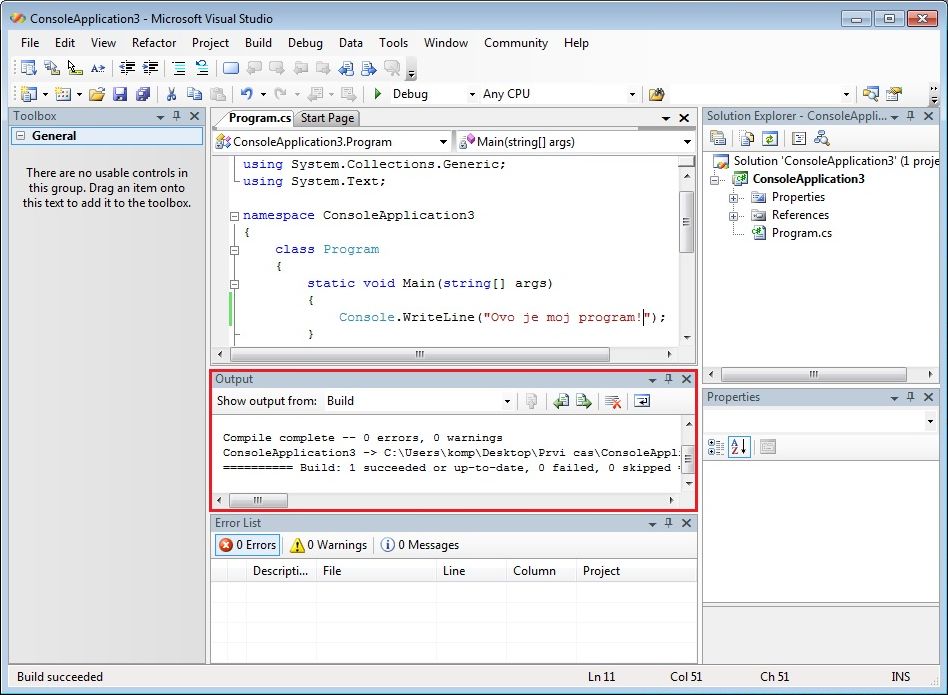Image resolution: width=948 pixels, height=695 pixels.
Task: Sort properties alphabetically with A-Z icon
Action: [739, 447]
